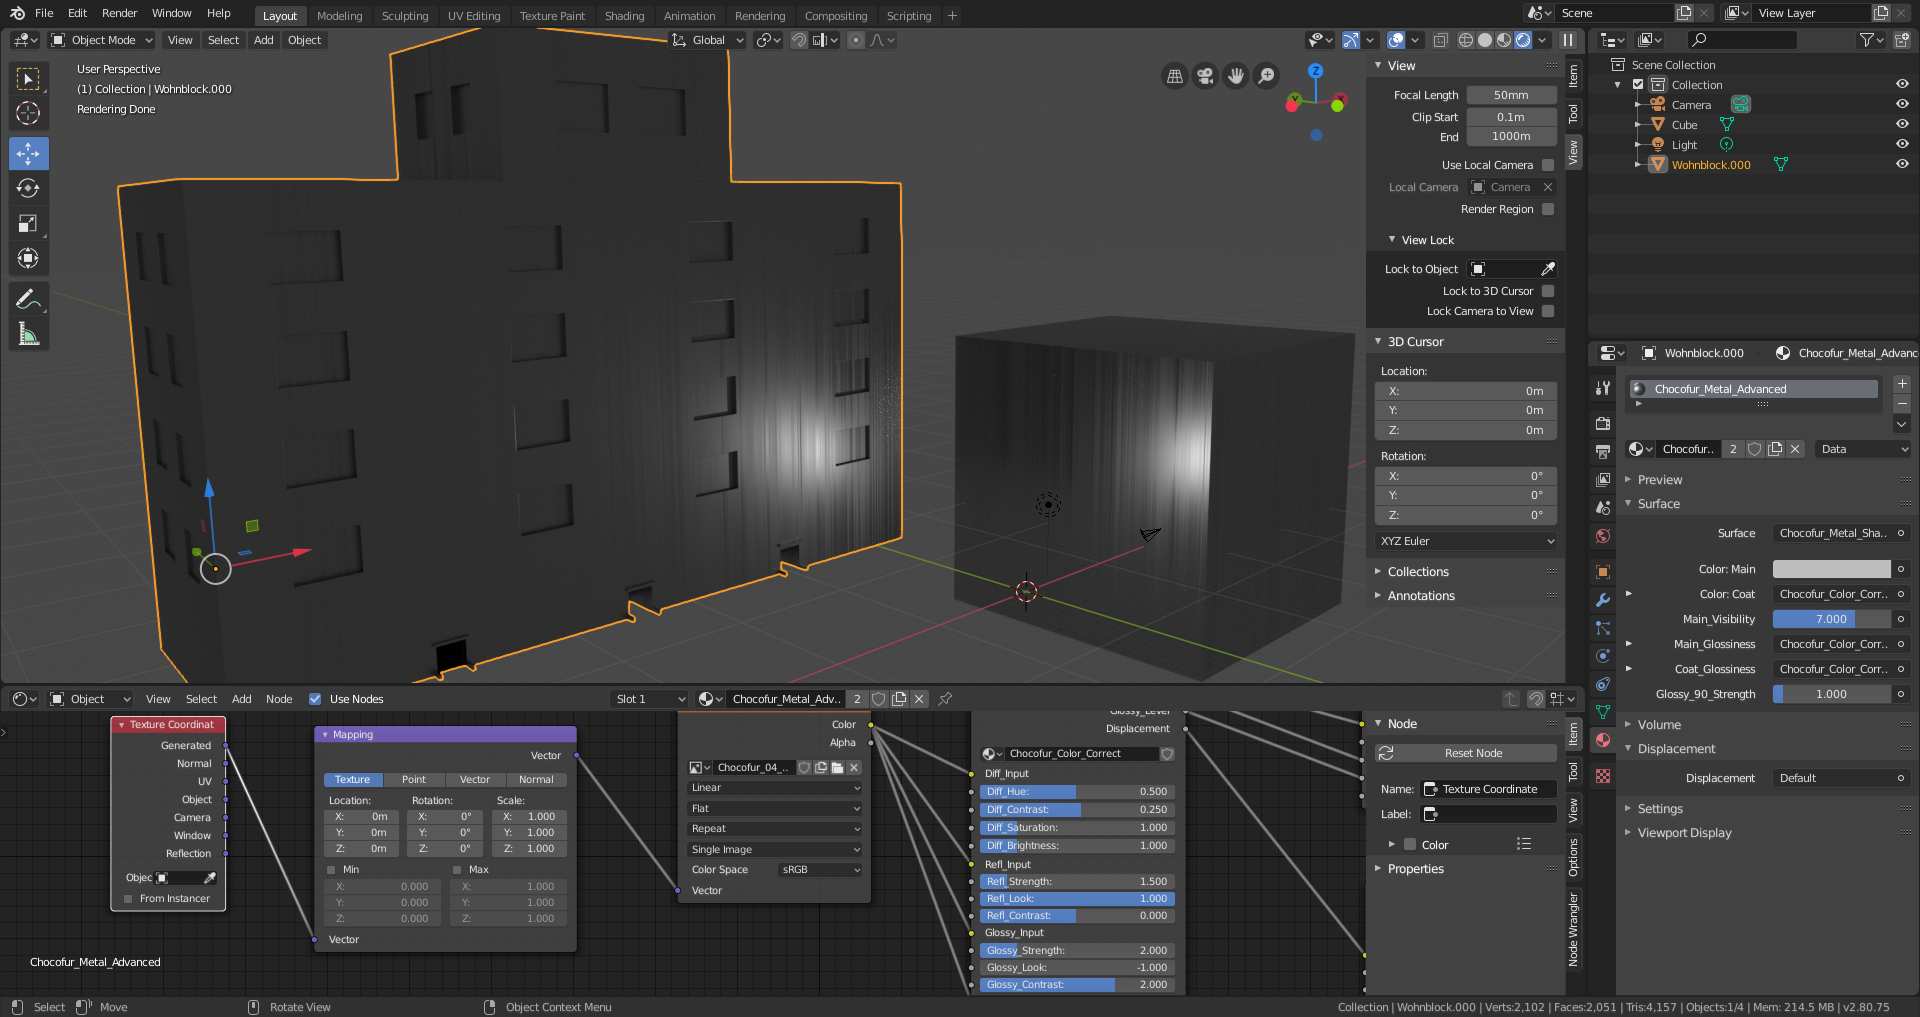The width and height of the screenshot is (1920, 1017).
Task: Switch to the Shading workspace tab
Action: click(624, 16)
